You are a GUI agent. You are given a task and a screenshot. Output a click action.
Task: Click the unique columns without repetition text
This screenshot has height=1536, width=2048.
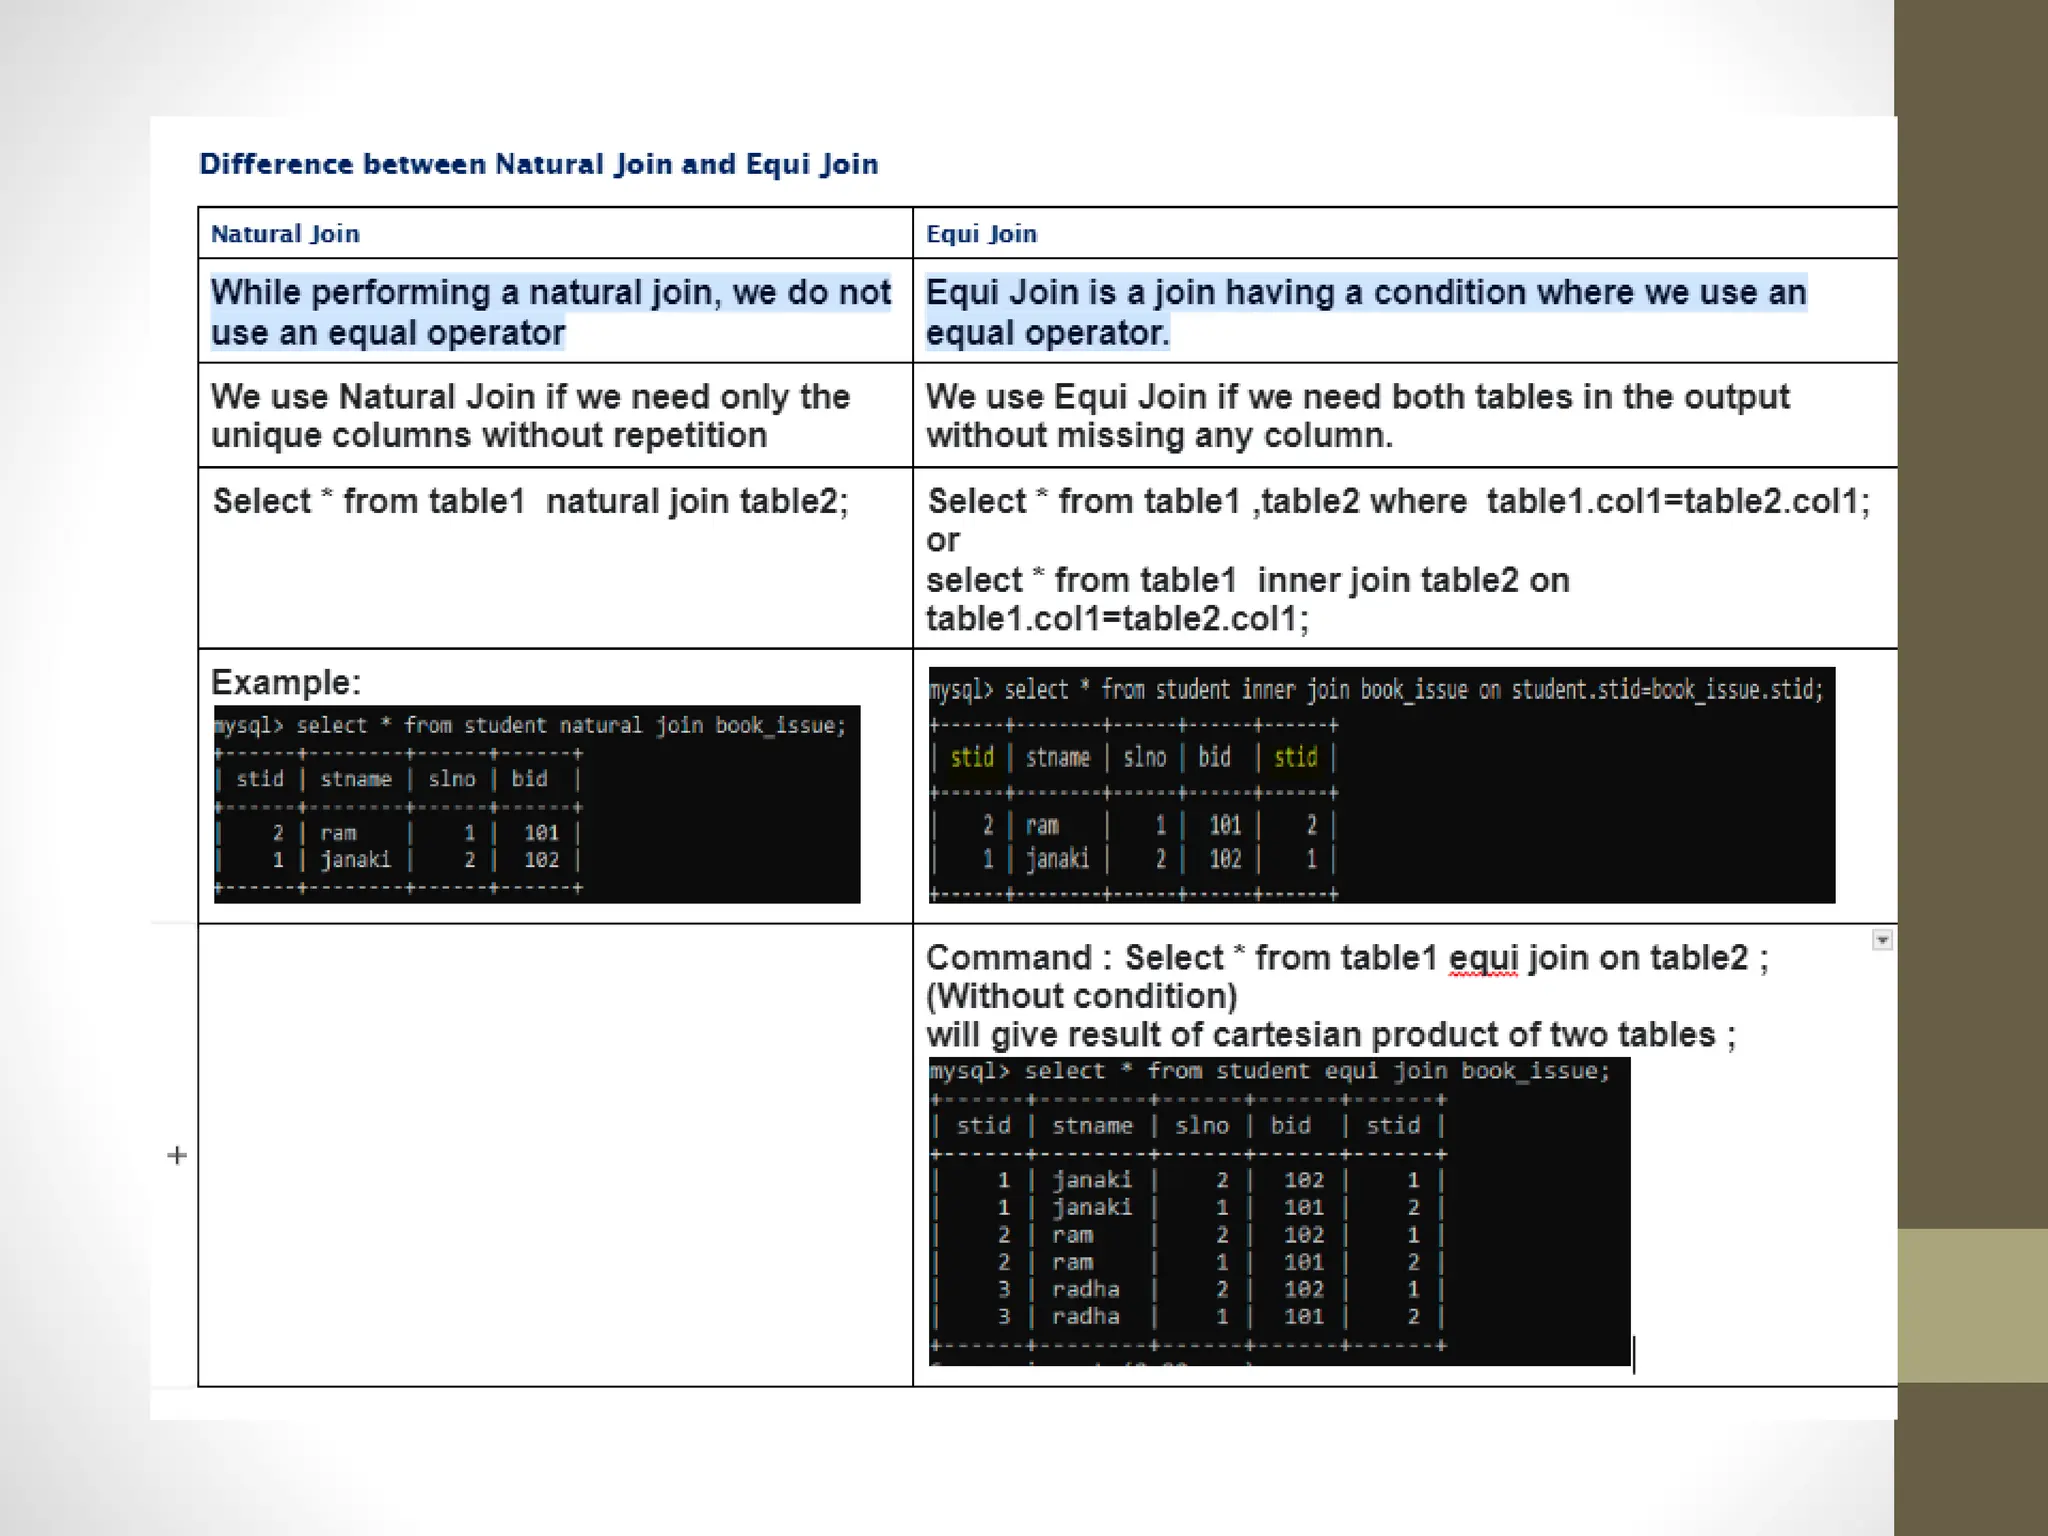point(488,436)
